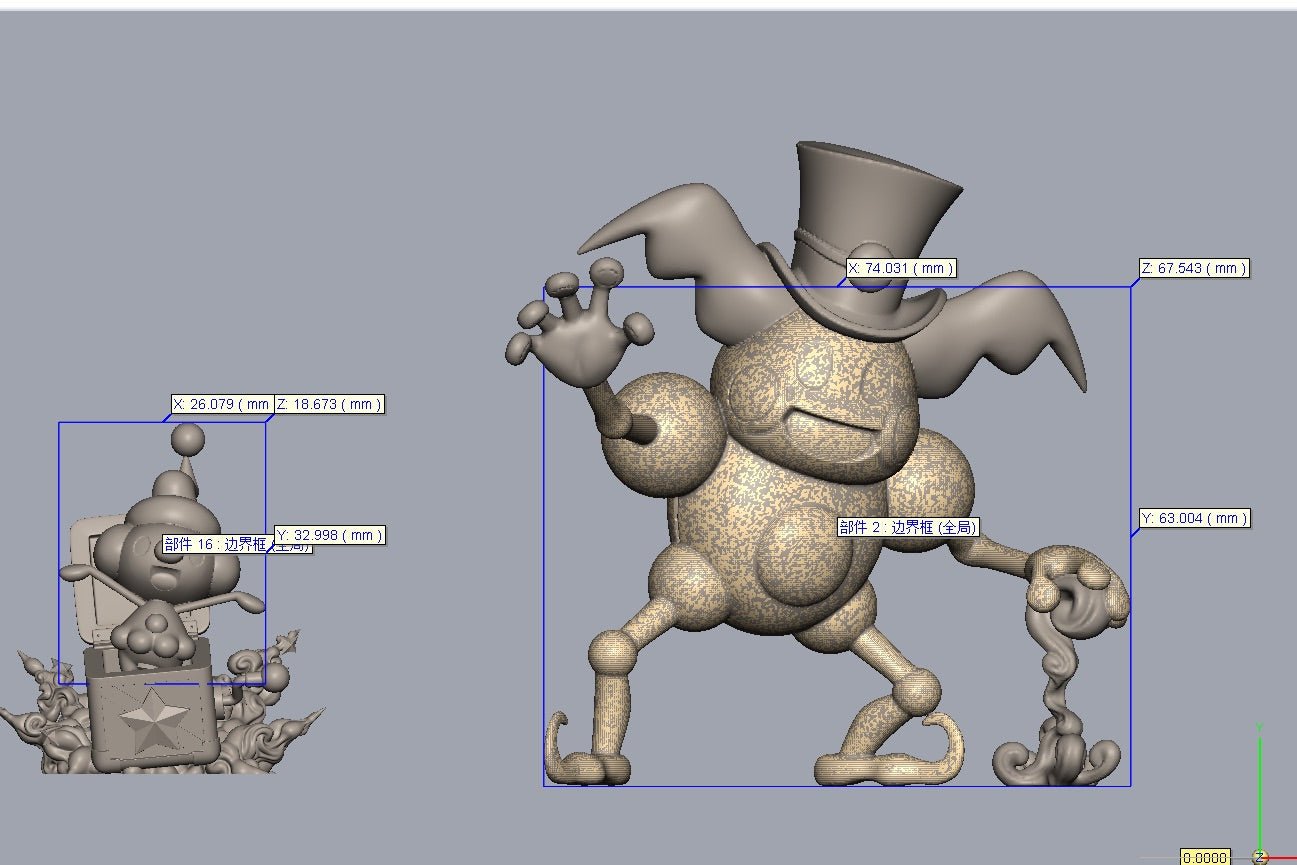The width and height of the screenshot is (1297, 865).
Task: Select the Z: 18.673 mm dimension label
Action: (329, 404)
